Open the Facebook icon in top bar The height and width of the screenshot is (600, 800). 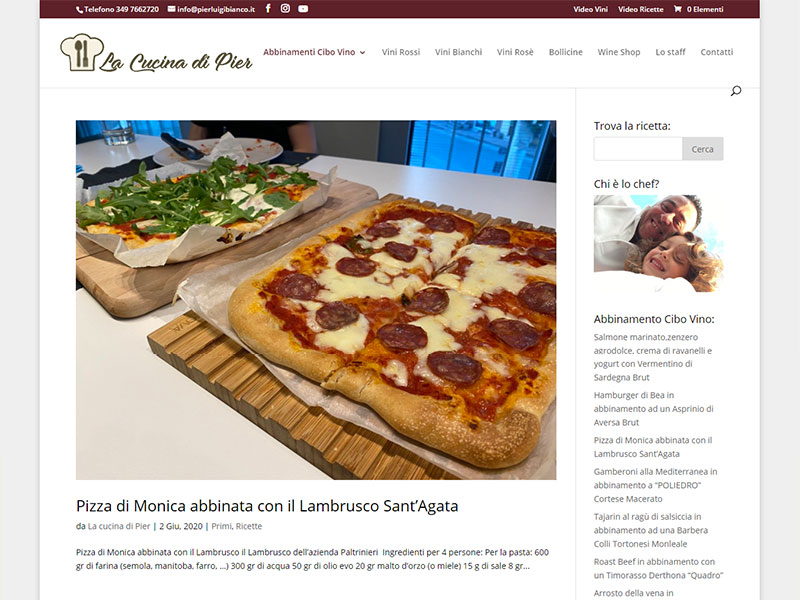(x=268, y=9)
